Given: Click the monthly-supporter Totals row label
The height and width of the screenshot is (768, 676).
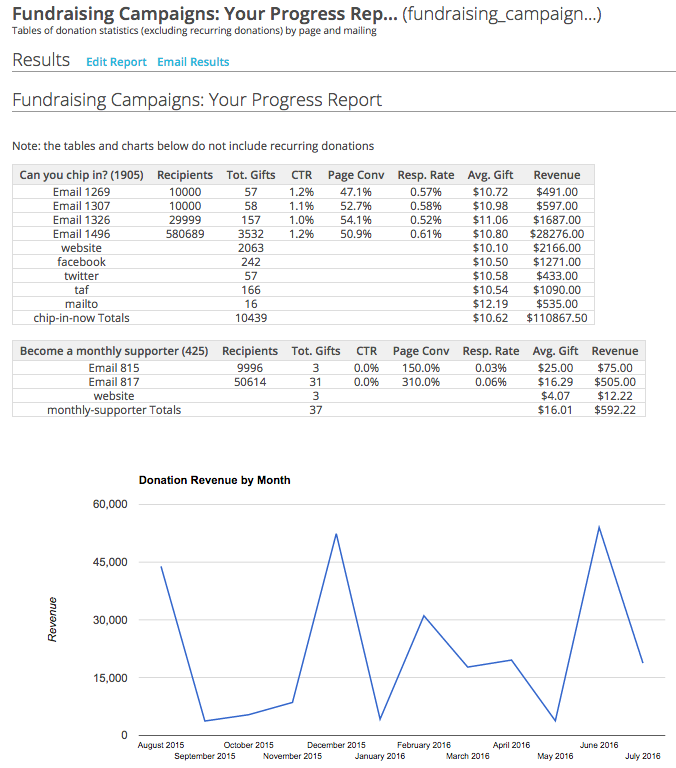Looking at the screenshot, I should click(114, 410).
